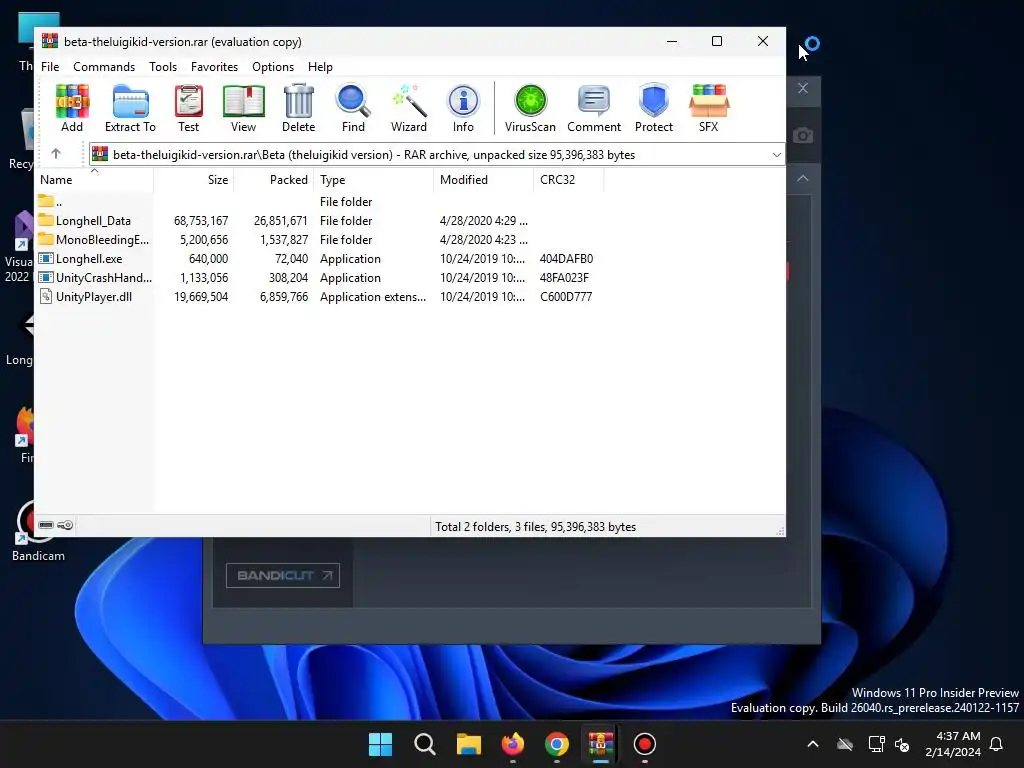Open the File menu

(50, 67)
